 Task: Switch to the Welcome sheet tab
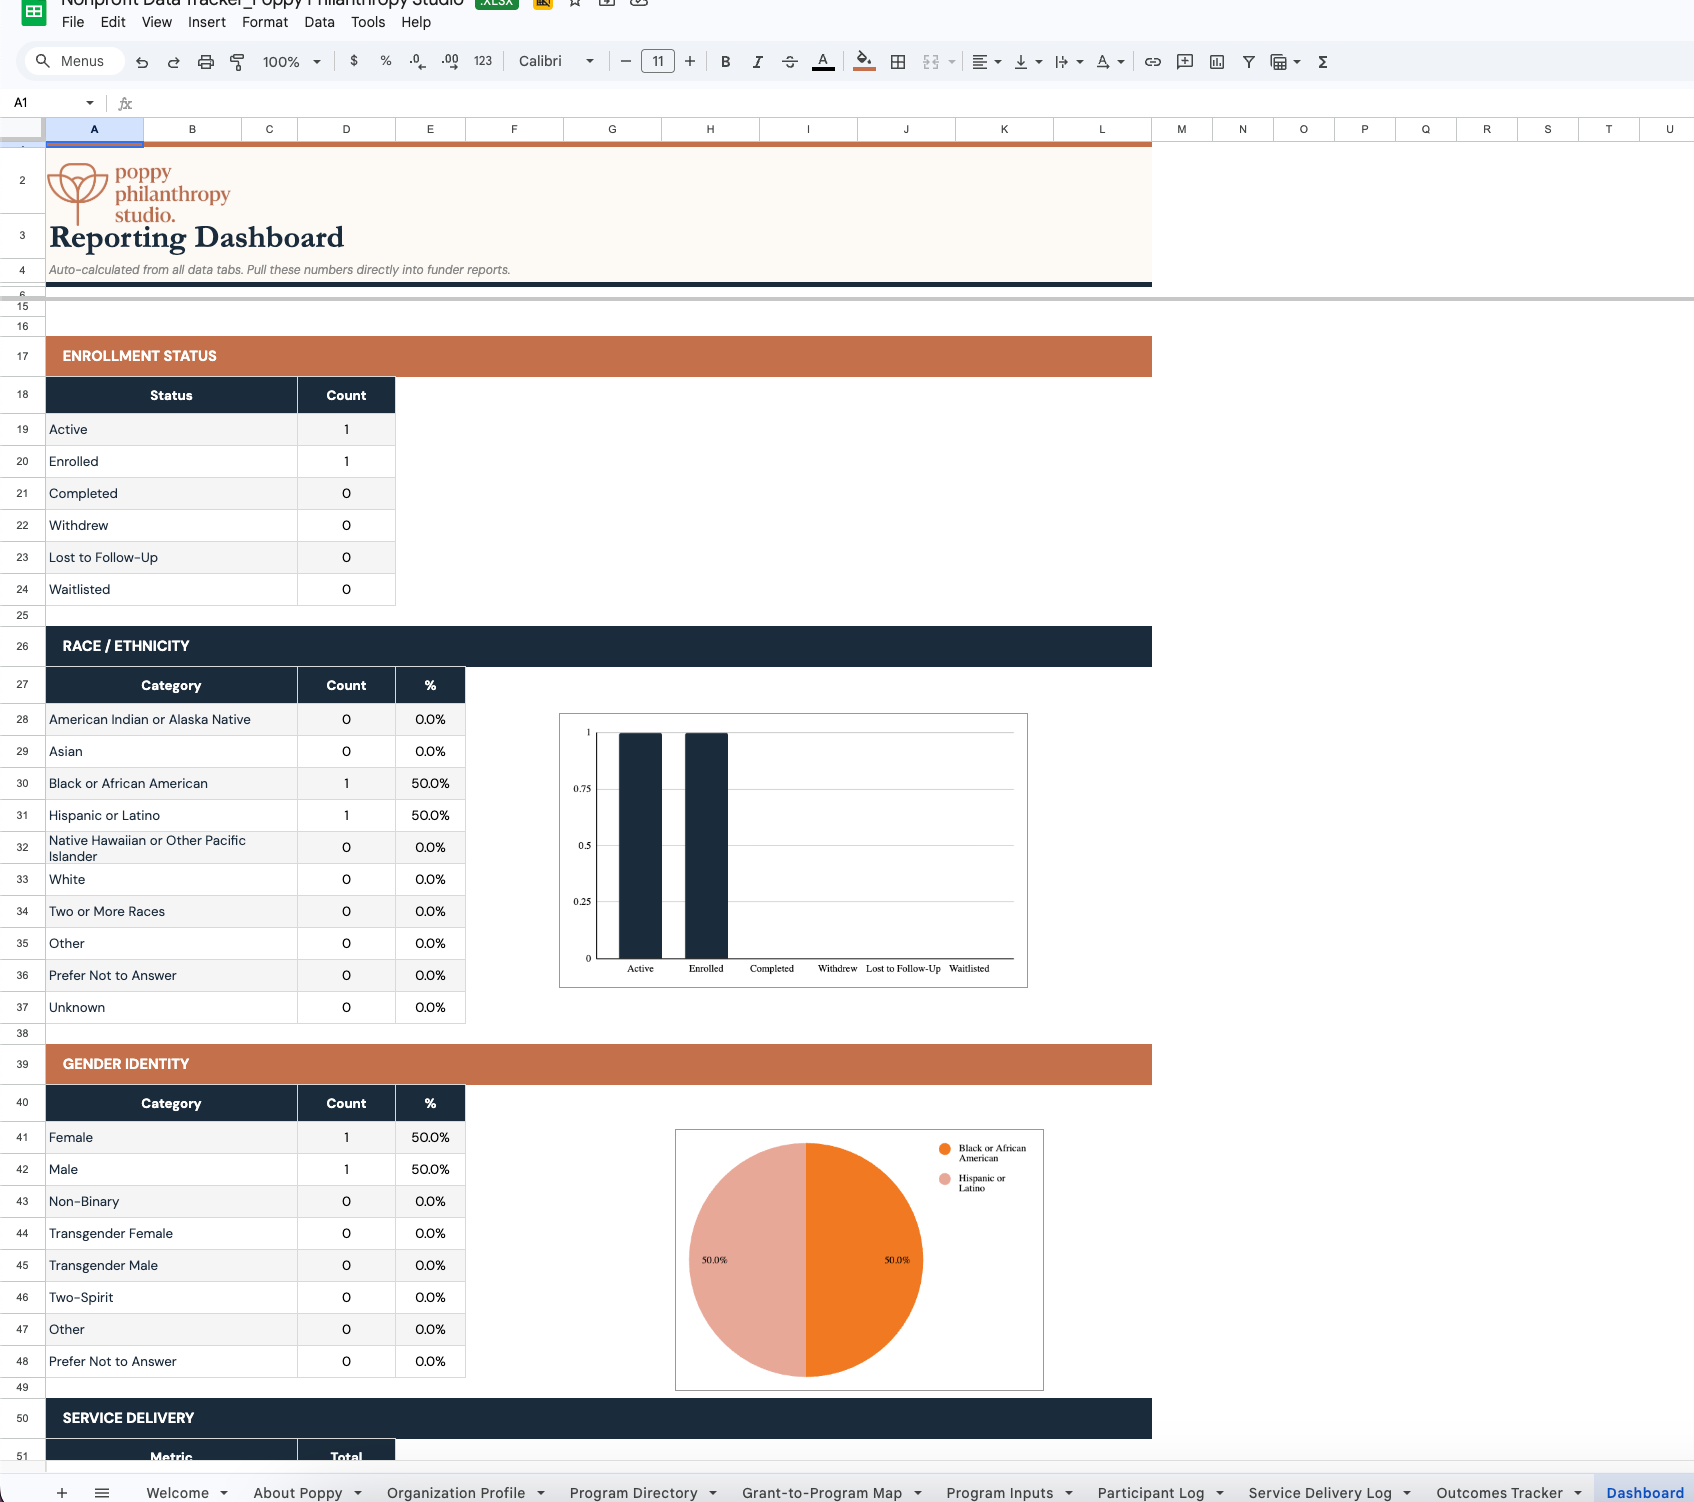[177, 1492]
